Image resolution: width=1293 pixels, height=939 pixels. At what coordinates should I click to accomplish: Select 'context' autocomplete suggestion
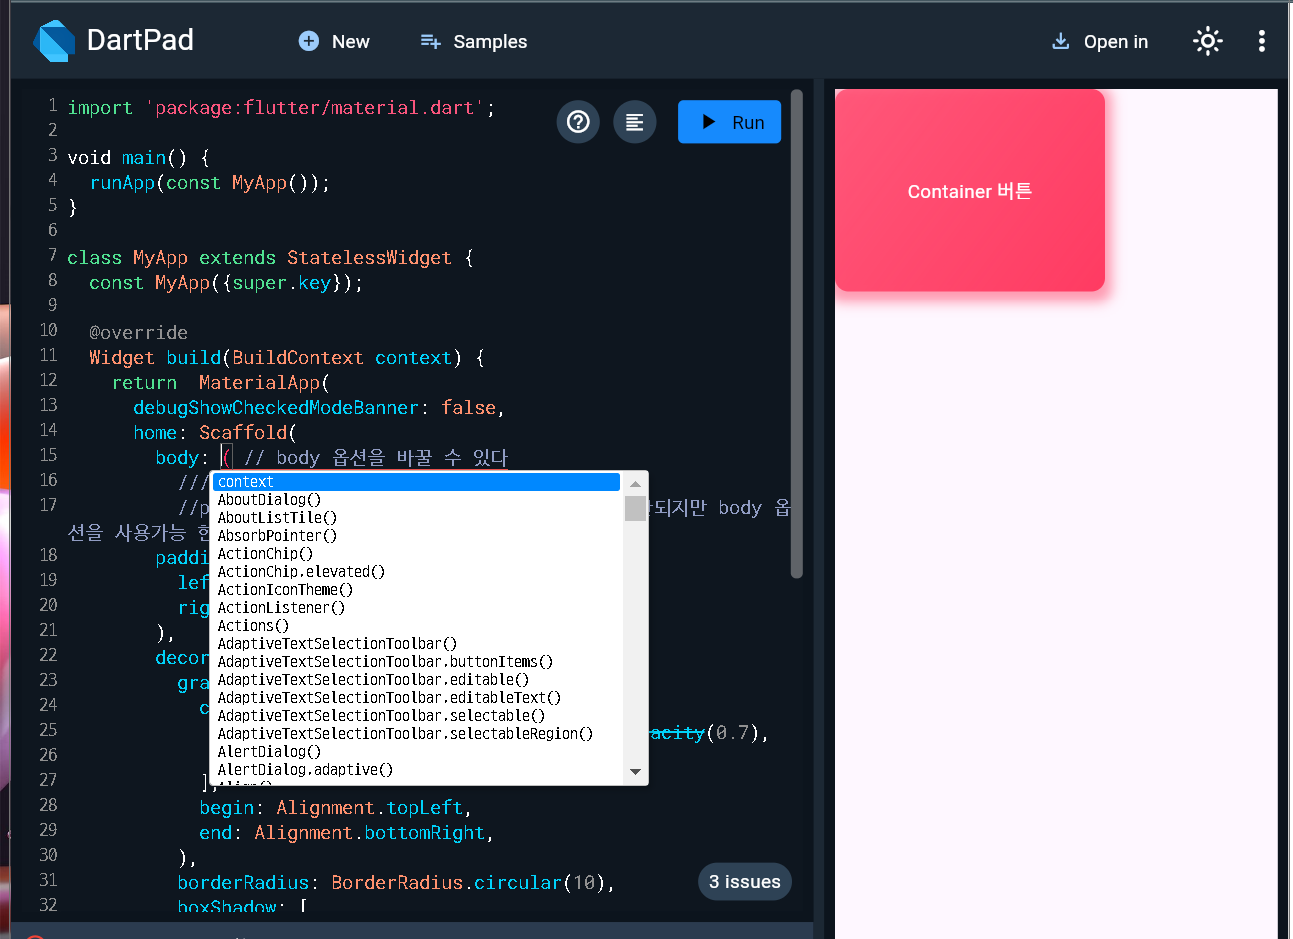point(416,482)
